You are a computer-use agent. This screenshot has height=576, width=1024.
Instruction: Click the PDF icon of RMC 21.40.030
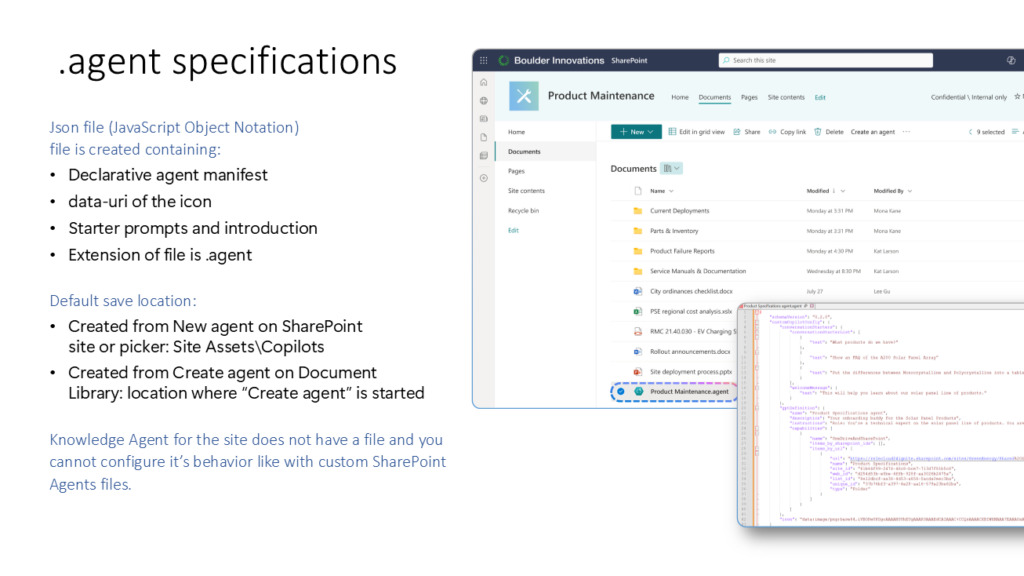click(x=637, y=332)
